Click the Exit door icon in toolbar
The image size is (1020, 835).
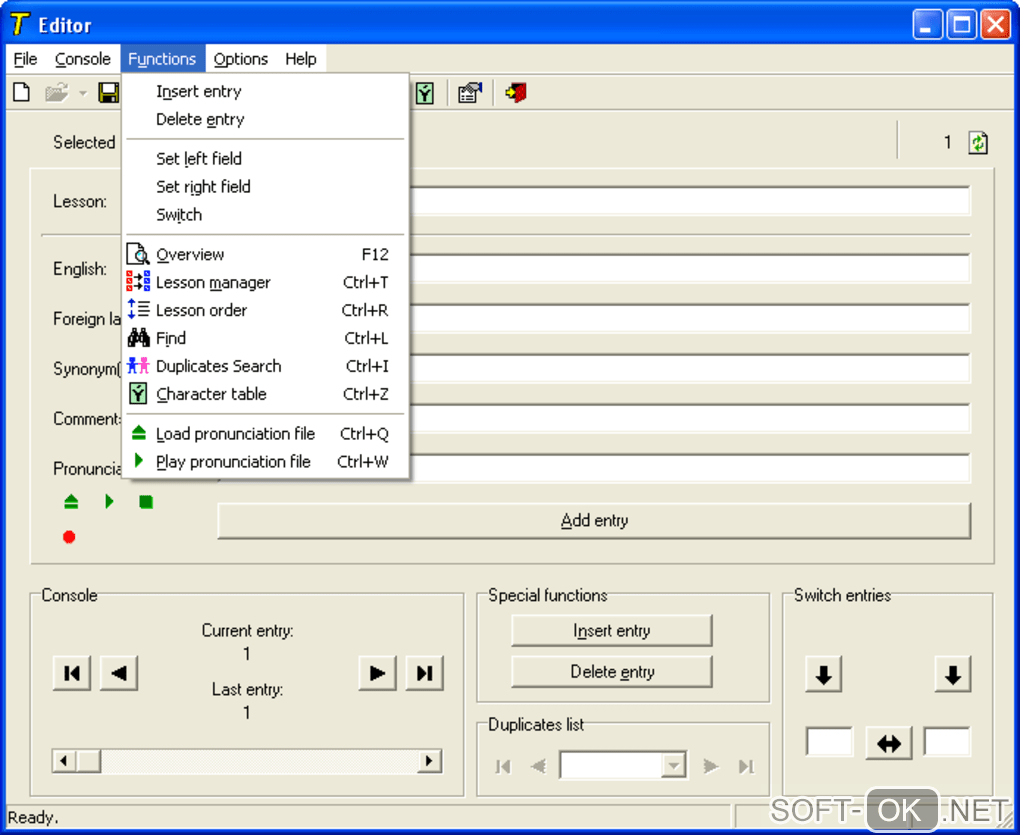click(x=516, y=93)
